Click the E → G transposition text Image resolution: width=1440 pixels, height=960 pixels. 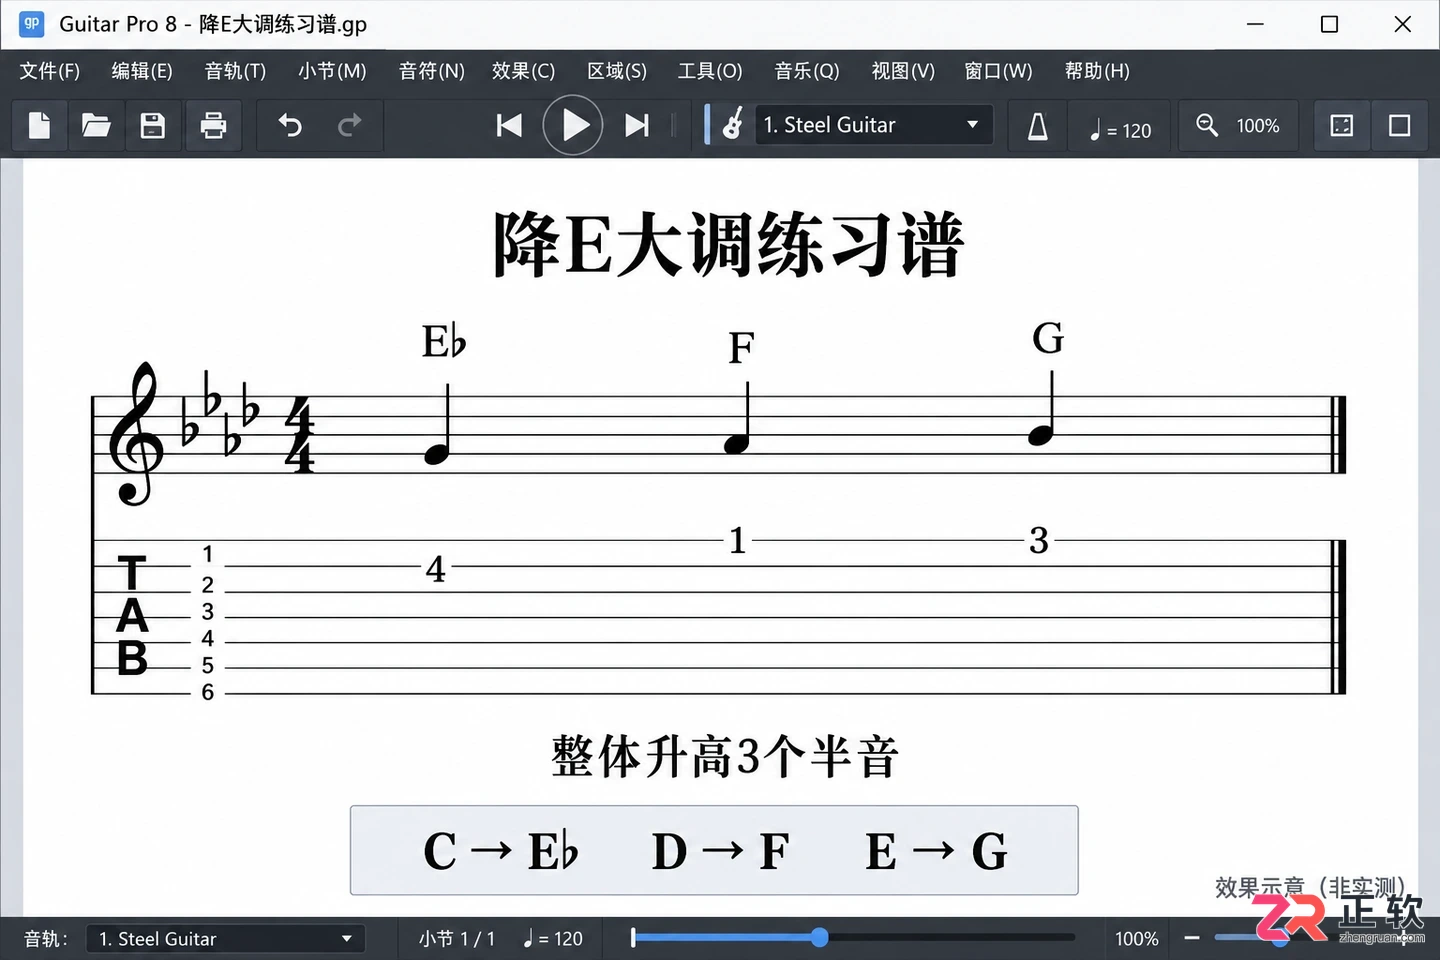click(936, 852)
